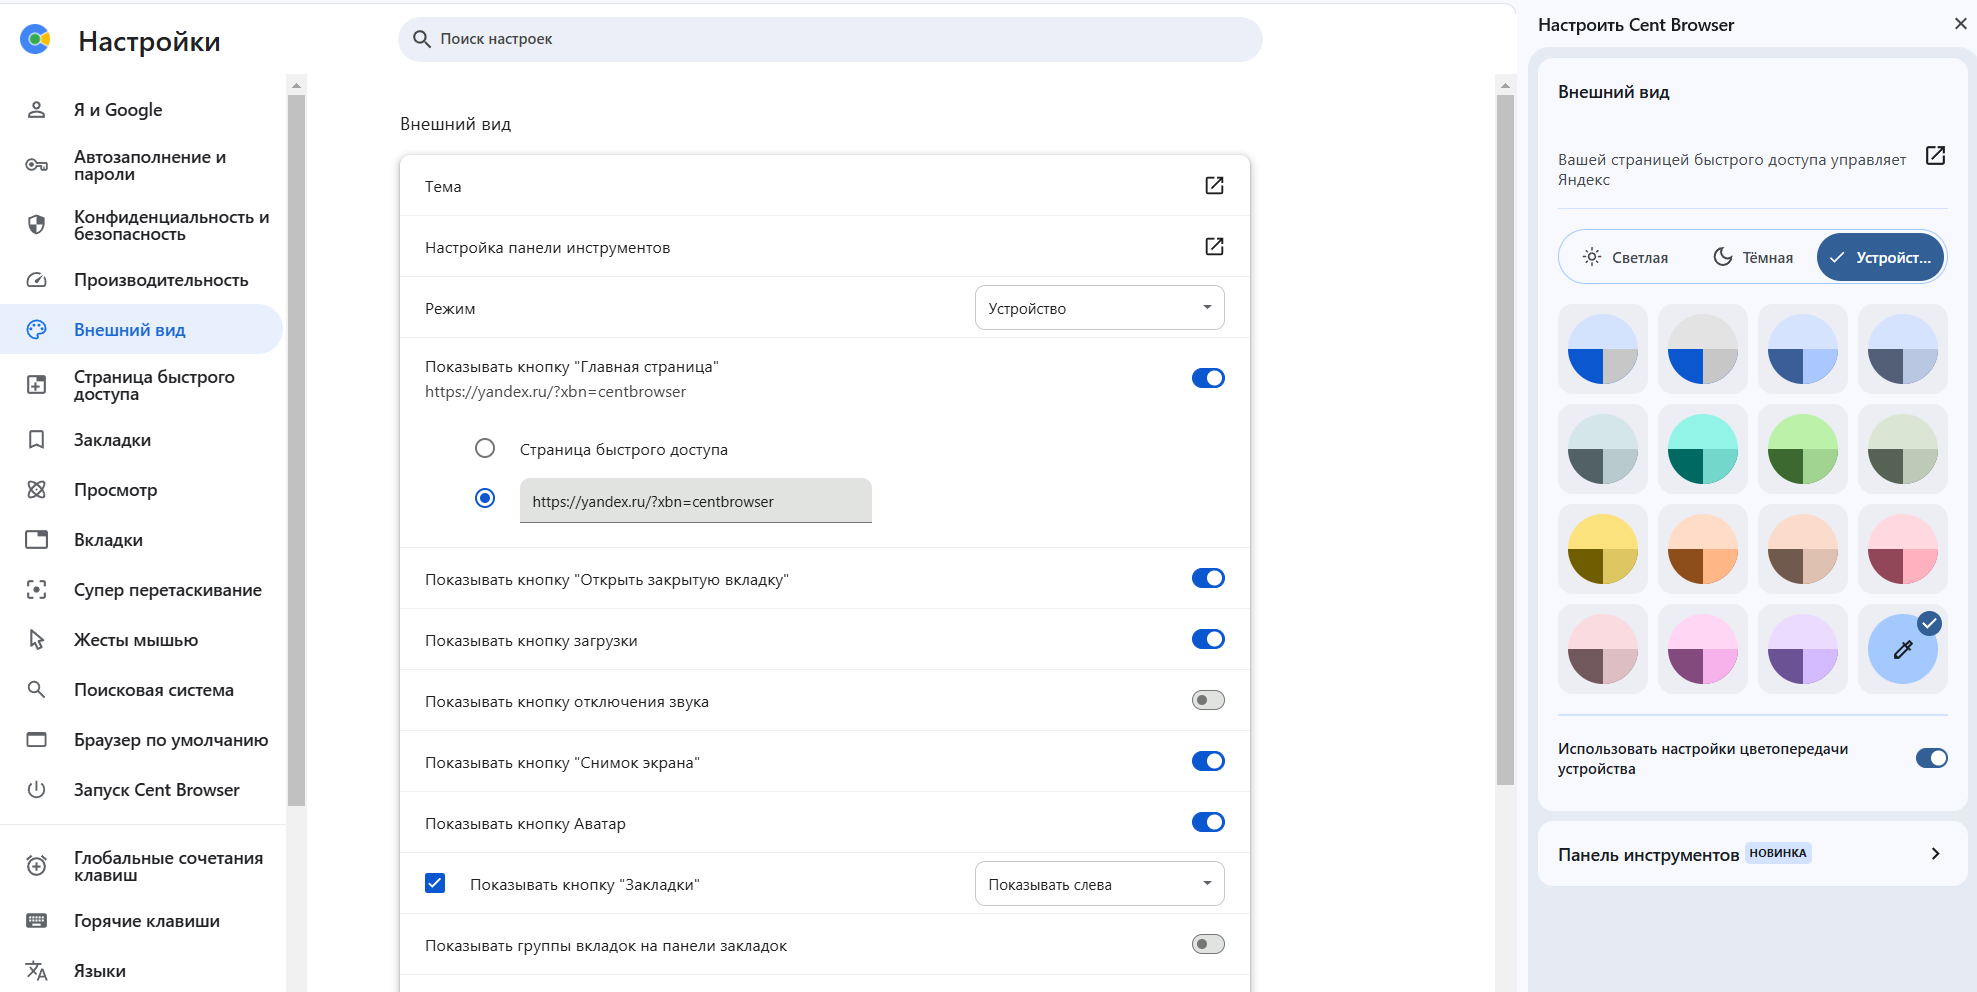The height and width of the screenshot is (992, 1977).
Task: Disable Показывать кнопку "Открыть закрытую вкладку"
Action: coord(1208,578)
